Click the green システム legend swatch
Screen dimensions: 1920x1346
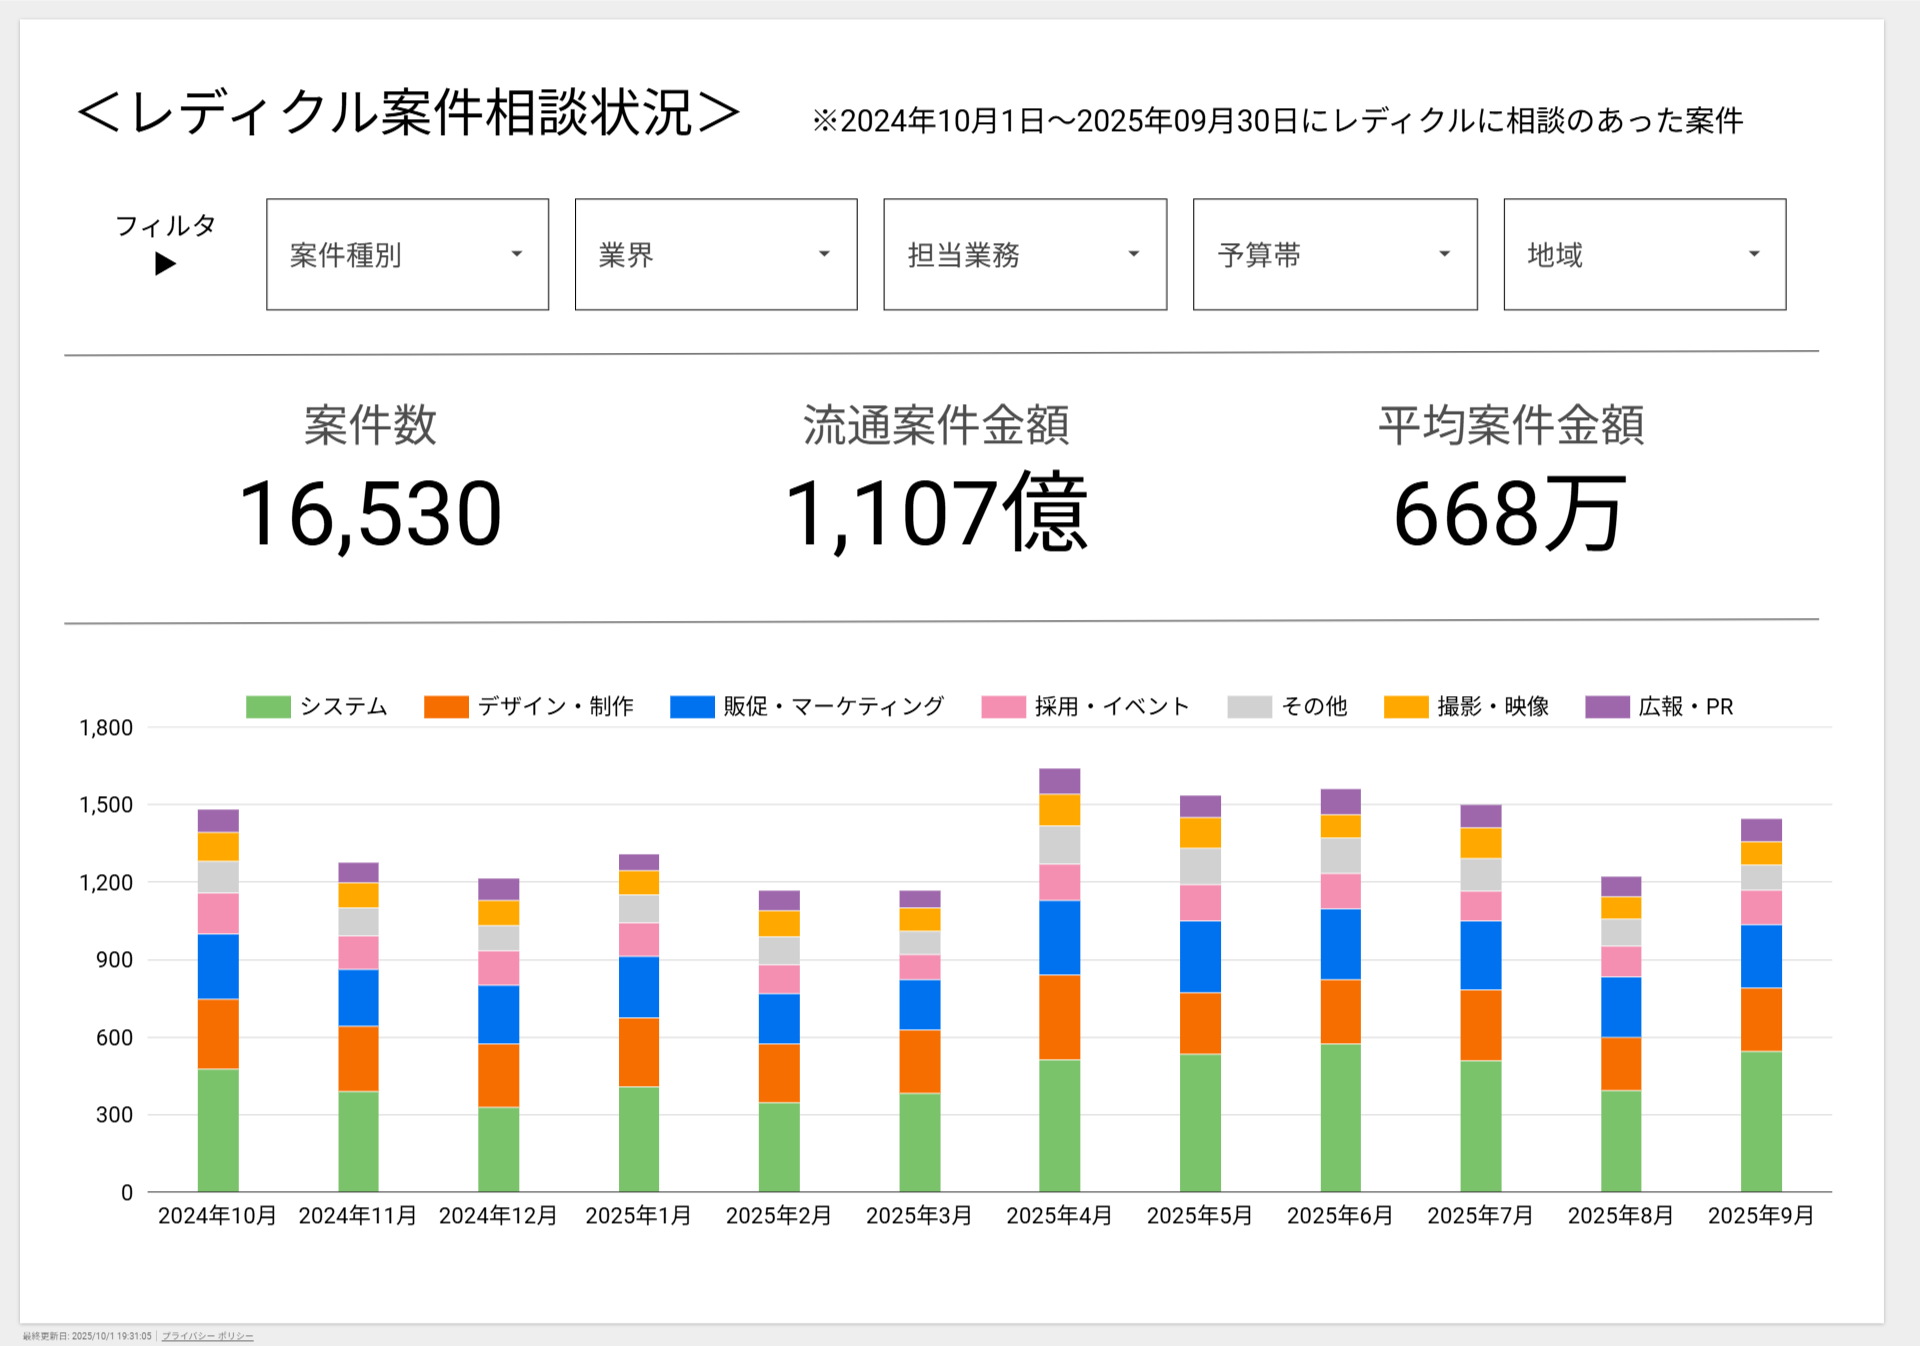pos(268,707)
